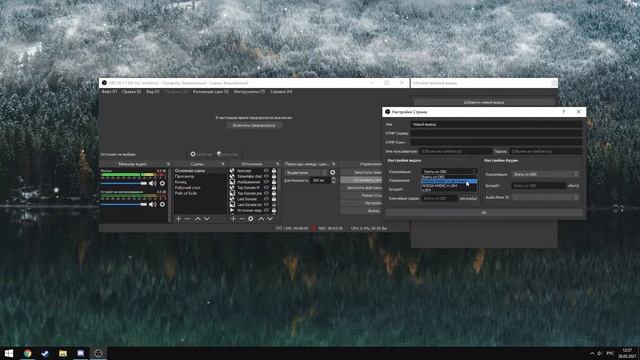The image size is (640, 360).
Task: Open Файл menu in OBS
Action: [x=109, y=92]
